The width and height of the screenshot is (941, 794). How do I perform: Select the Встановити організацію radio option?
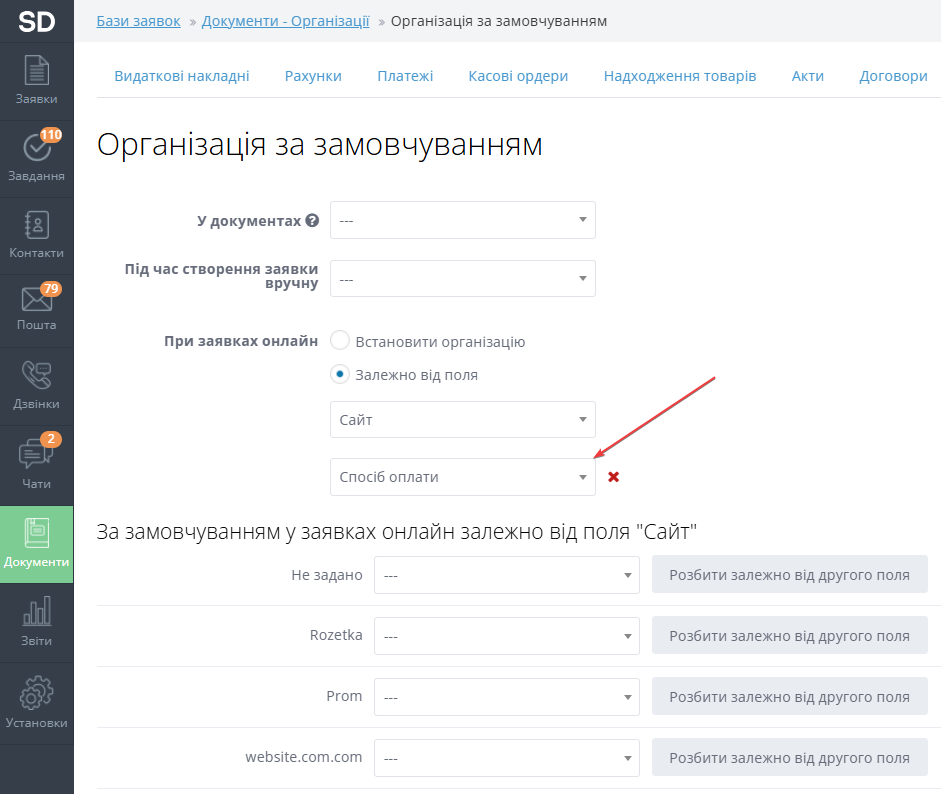(x=340, y=341)
